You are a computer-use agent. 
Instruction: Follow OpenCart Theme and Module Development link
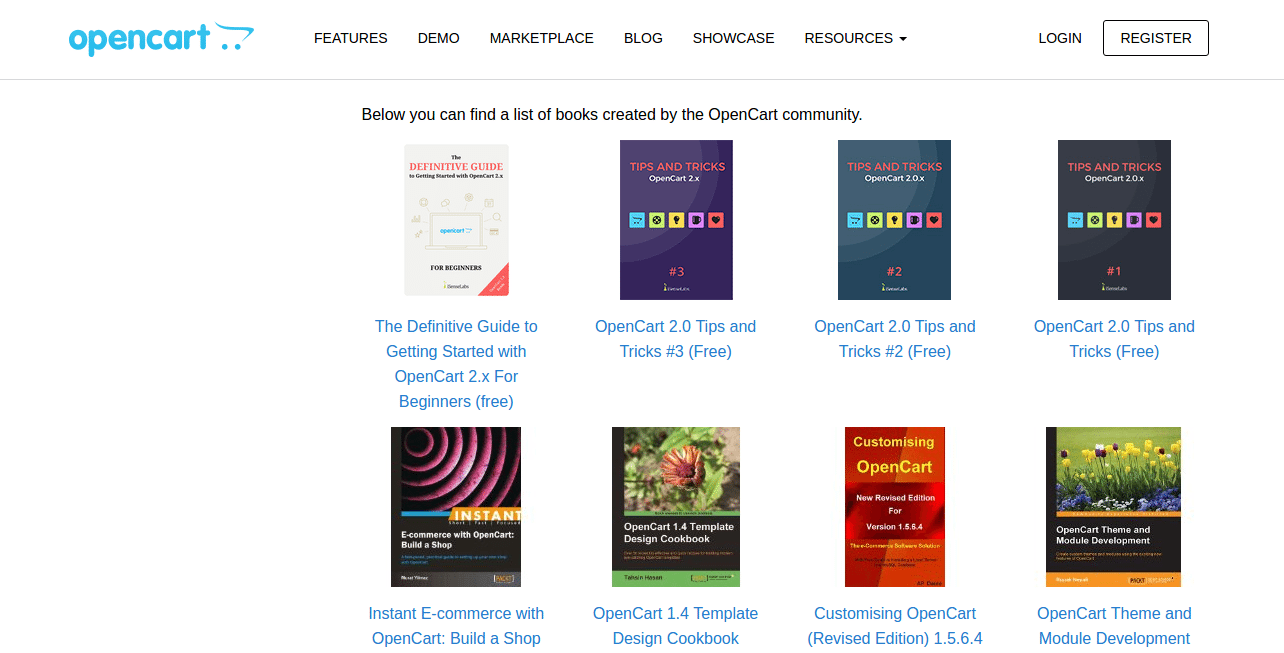coord(1114,626)
